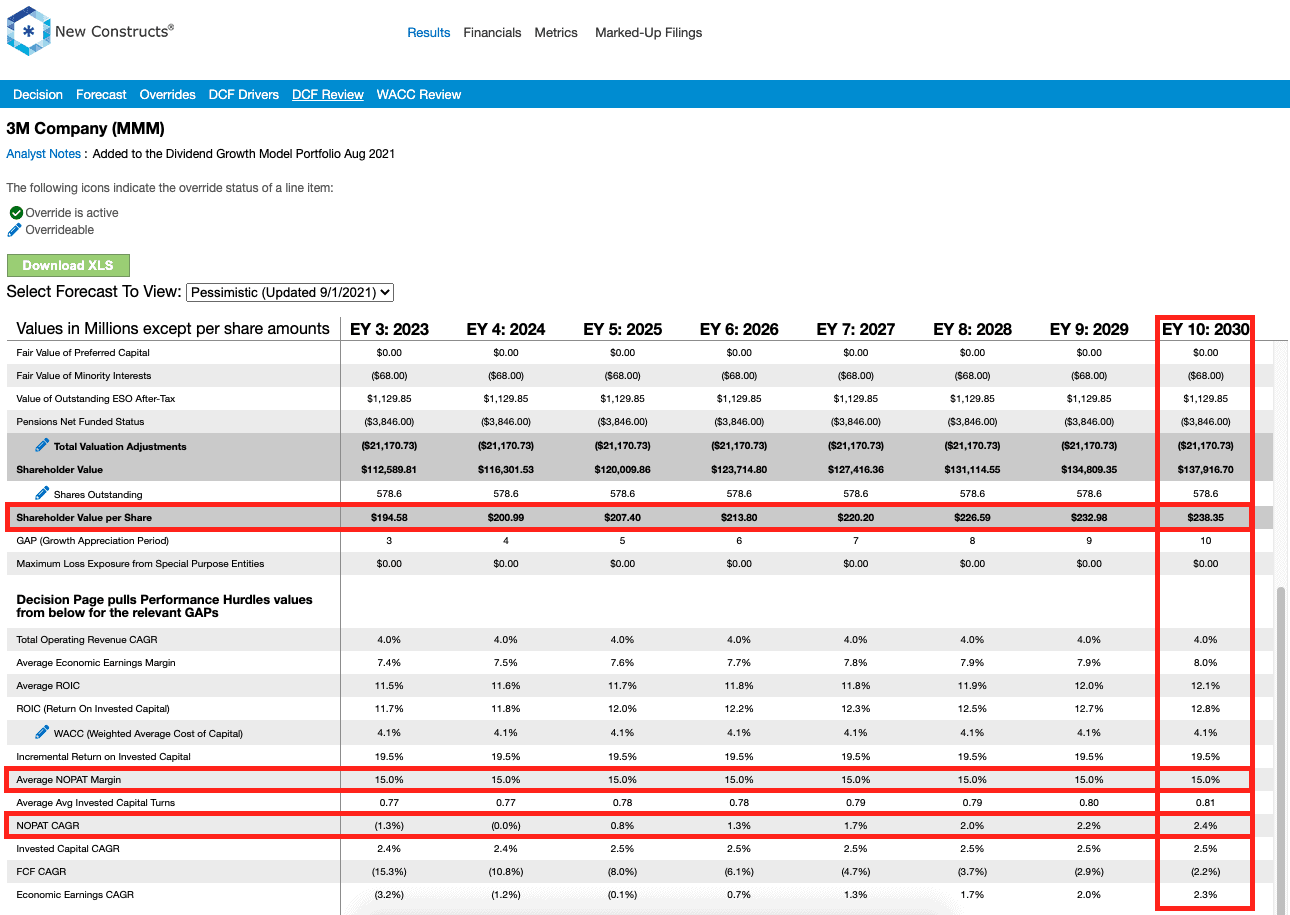
Task: Click the WACC (Weighted Average Cost of Capital) label
Action: pyautogui.click(x=148, y=733)
